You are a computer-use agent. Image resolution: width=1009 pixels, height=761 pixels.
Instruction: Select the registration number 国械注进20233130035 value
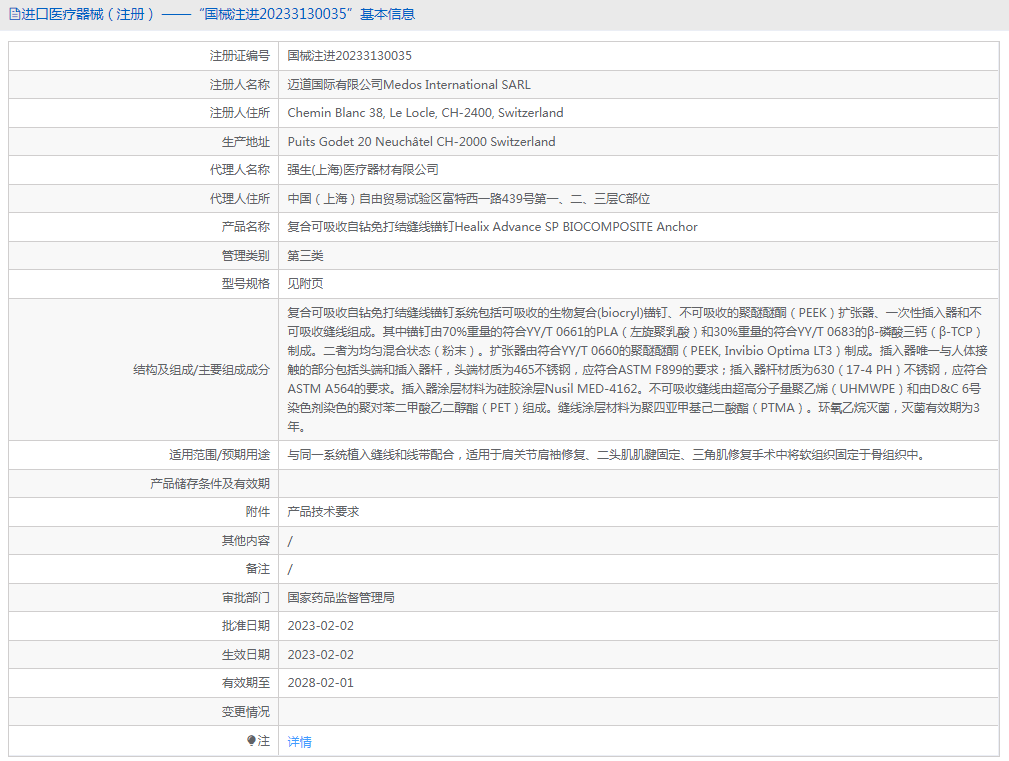coord(349,56)
